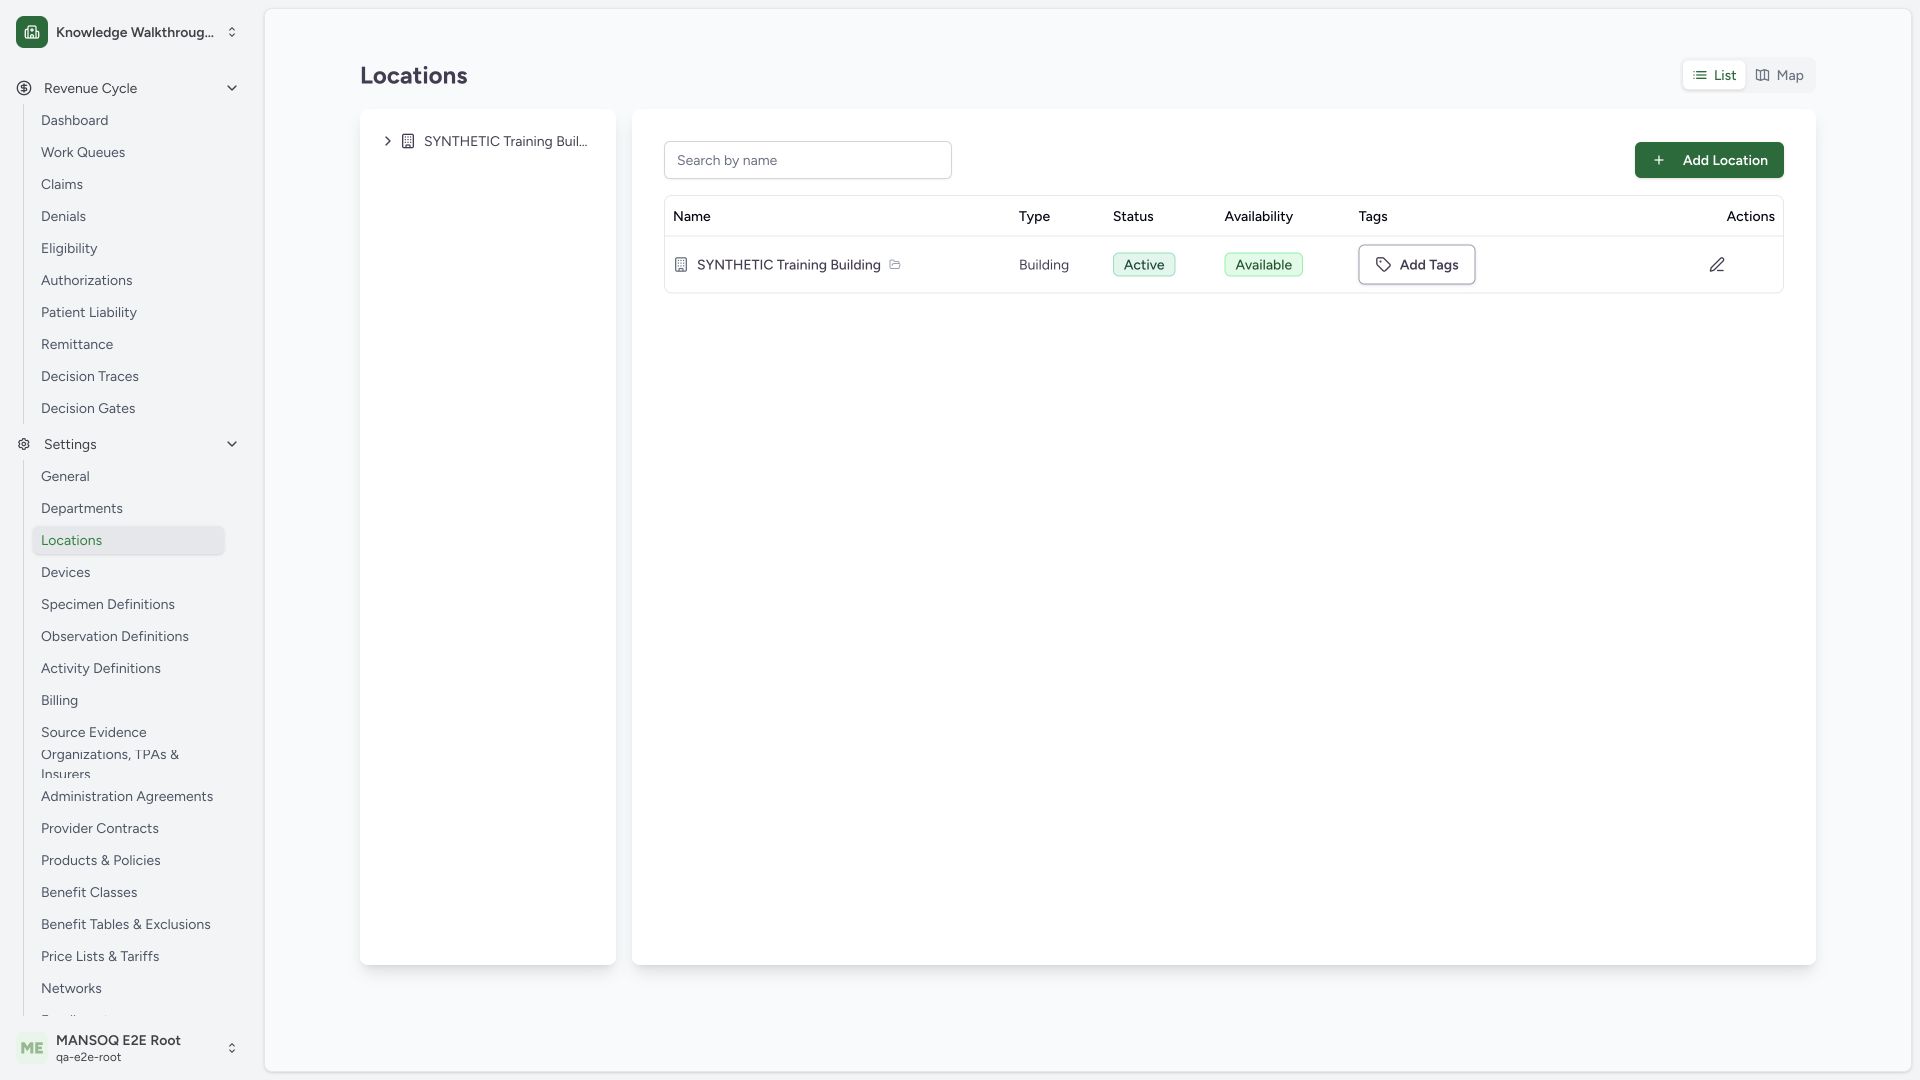Switch to List view
The image size is (1920, 1080).
click(x=1714, y=75)
